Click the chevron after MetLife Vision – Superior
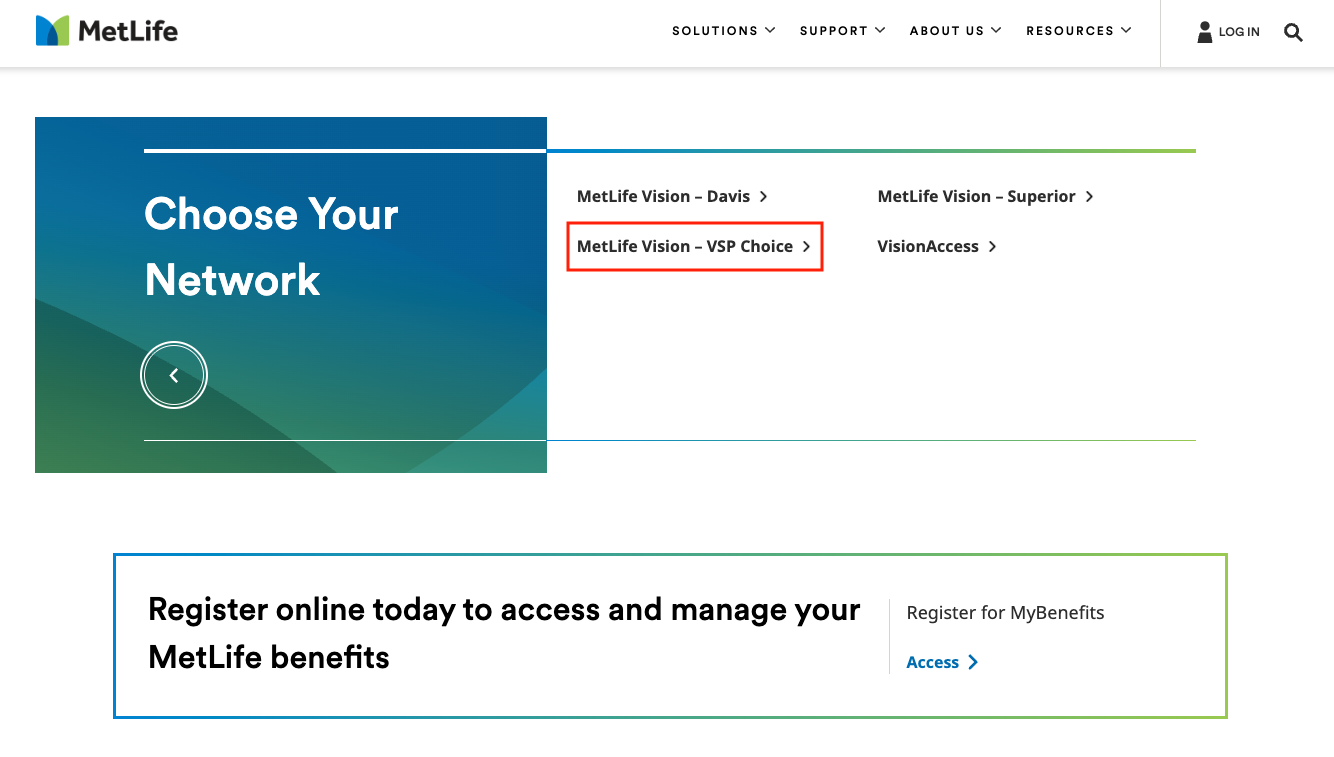 coord(1089,196)
